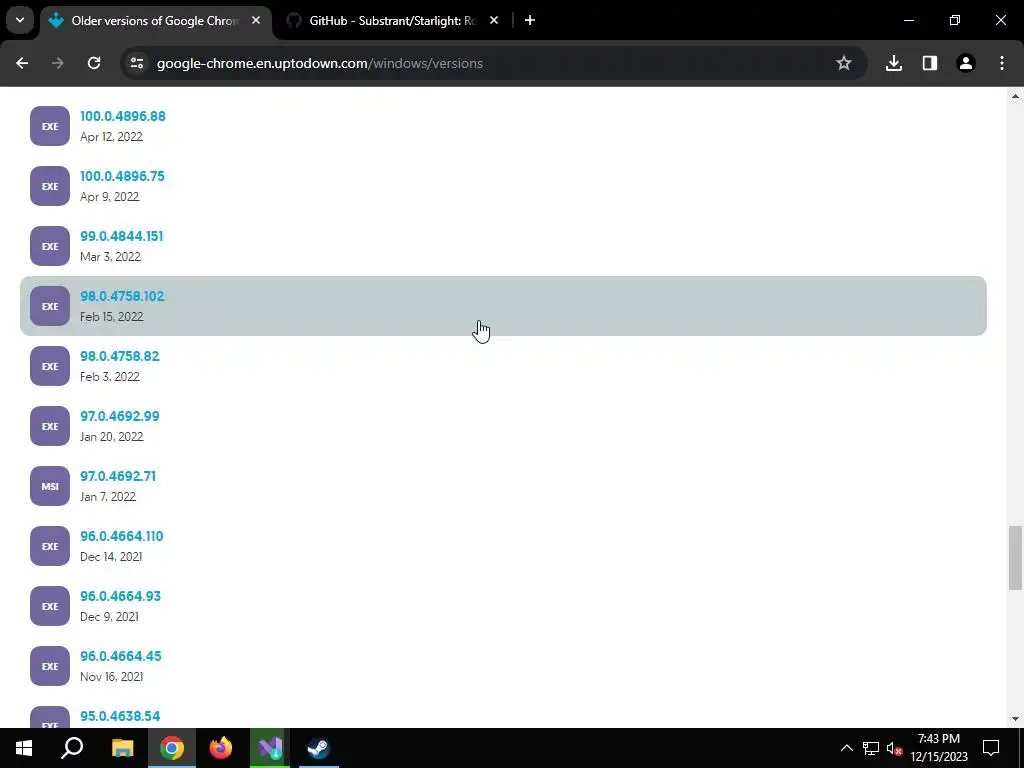Switch to Older versions of Google Chrome tab
The image size is (1024, 768).
pyautogui.click(x=155, y=21)
